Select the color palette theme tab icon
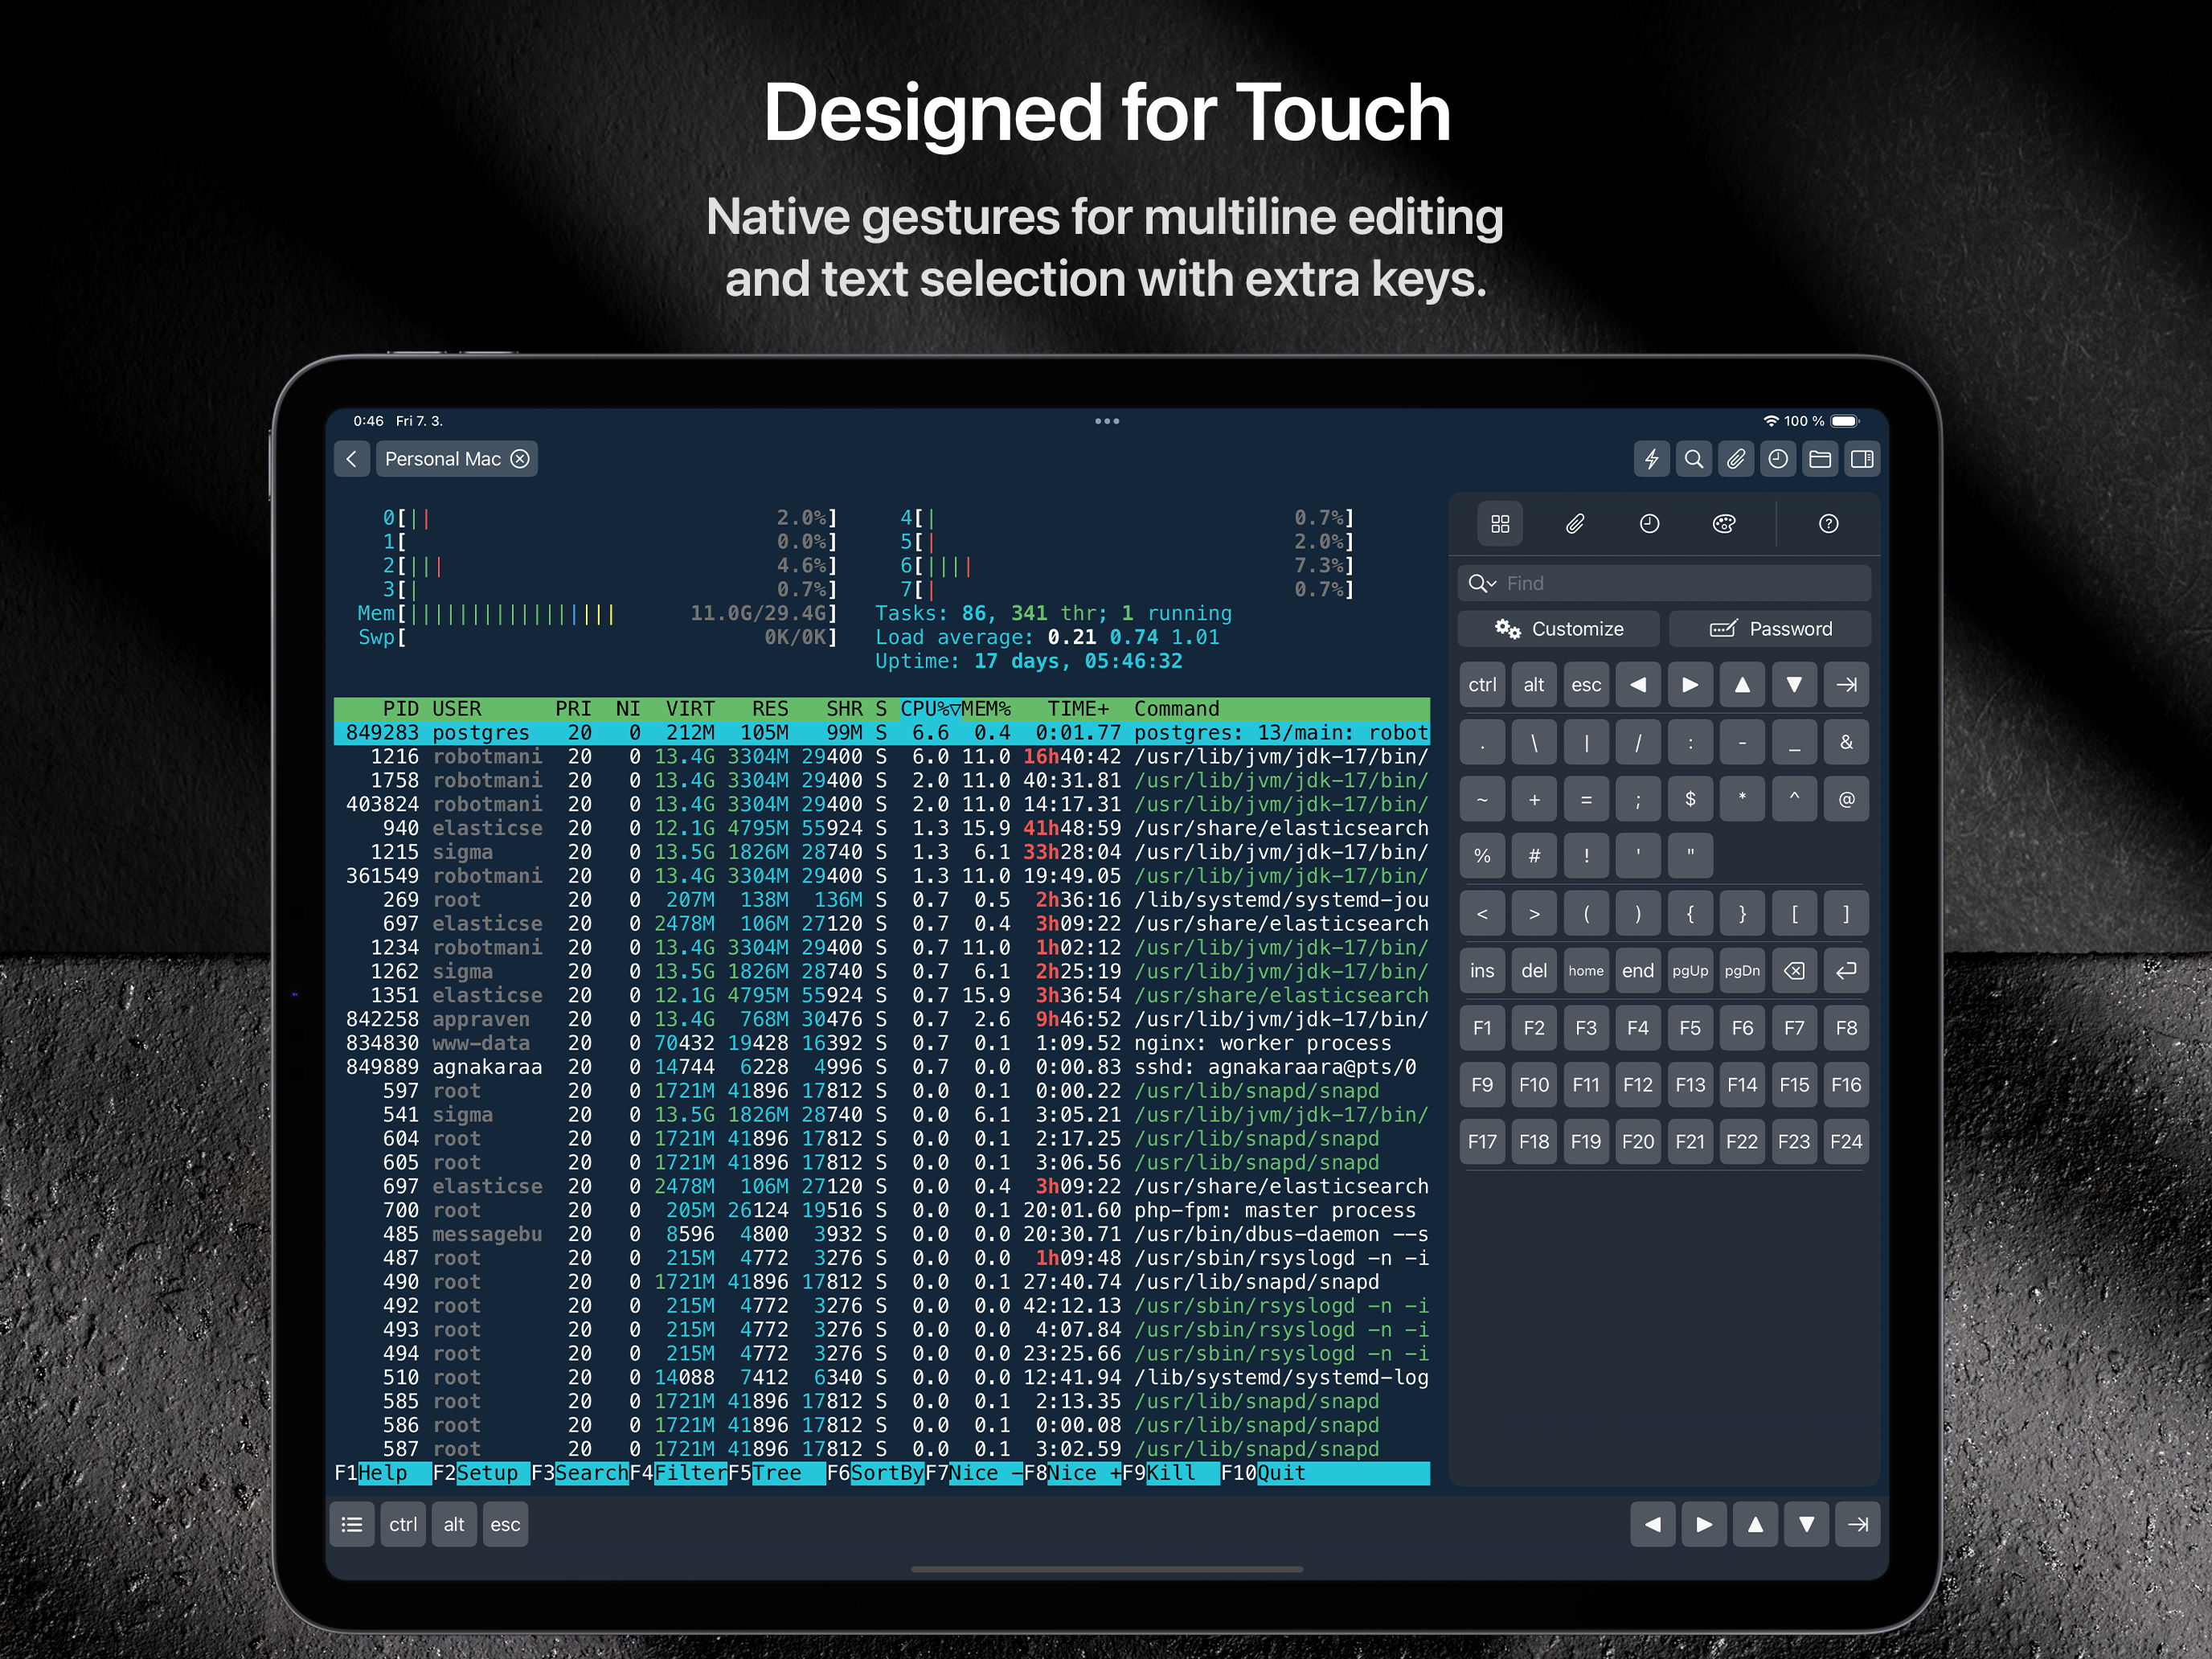Viewport: 2212px width, 1659px height. (1724, 524)
